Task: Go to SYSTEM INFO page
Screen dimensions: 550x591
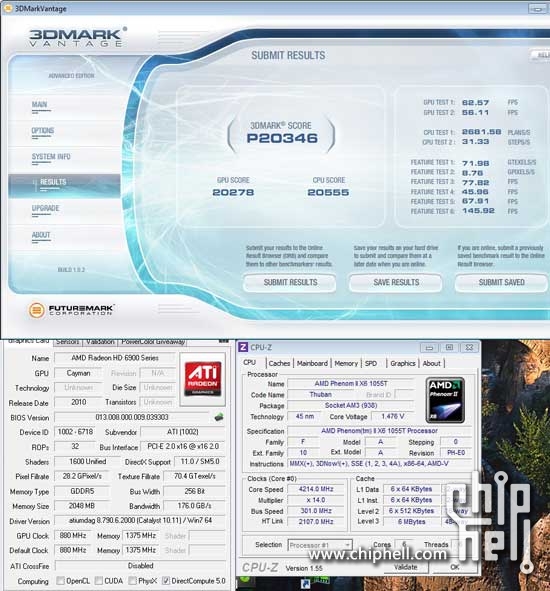Action: pos(51,157)
